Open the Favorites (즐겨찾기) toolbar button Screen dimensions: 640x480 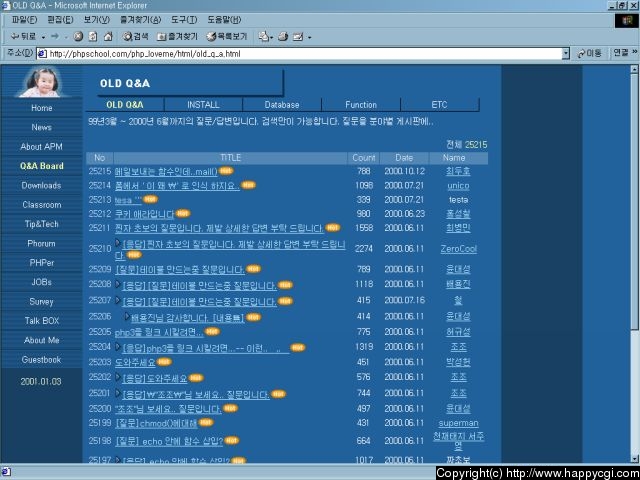tap(178, 37)
